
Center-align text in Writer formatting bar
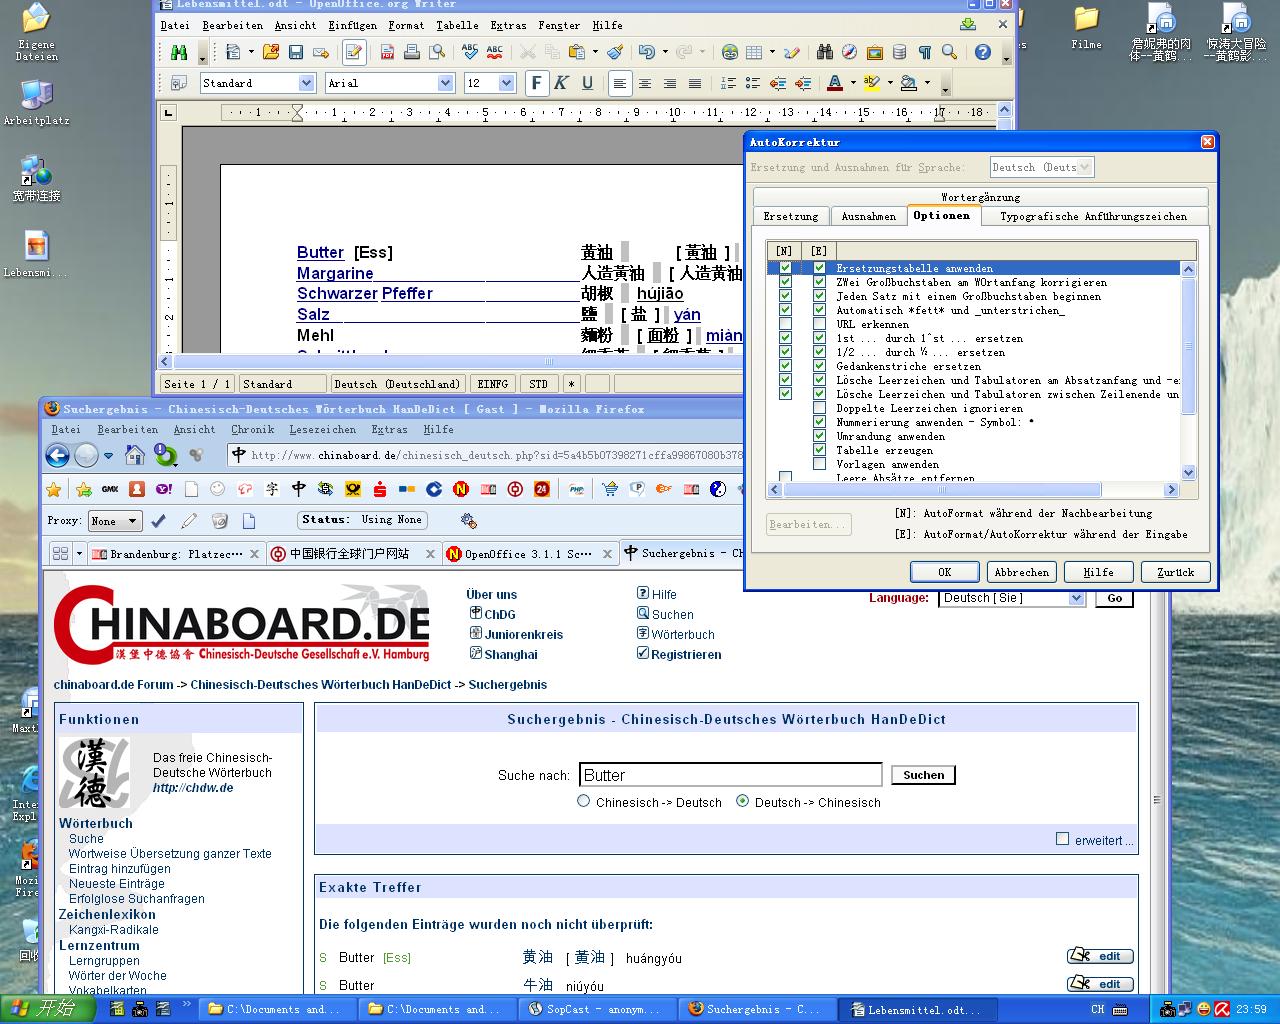coord(645,83)
